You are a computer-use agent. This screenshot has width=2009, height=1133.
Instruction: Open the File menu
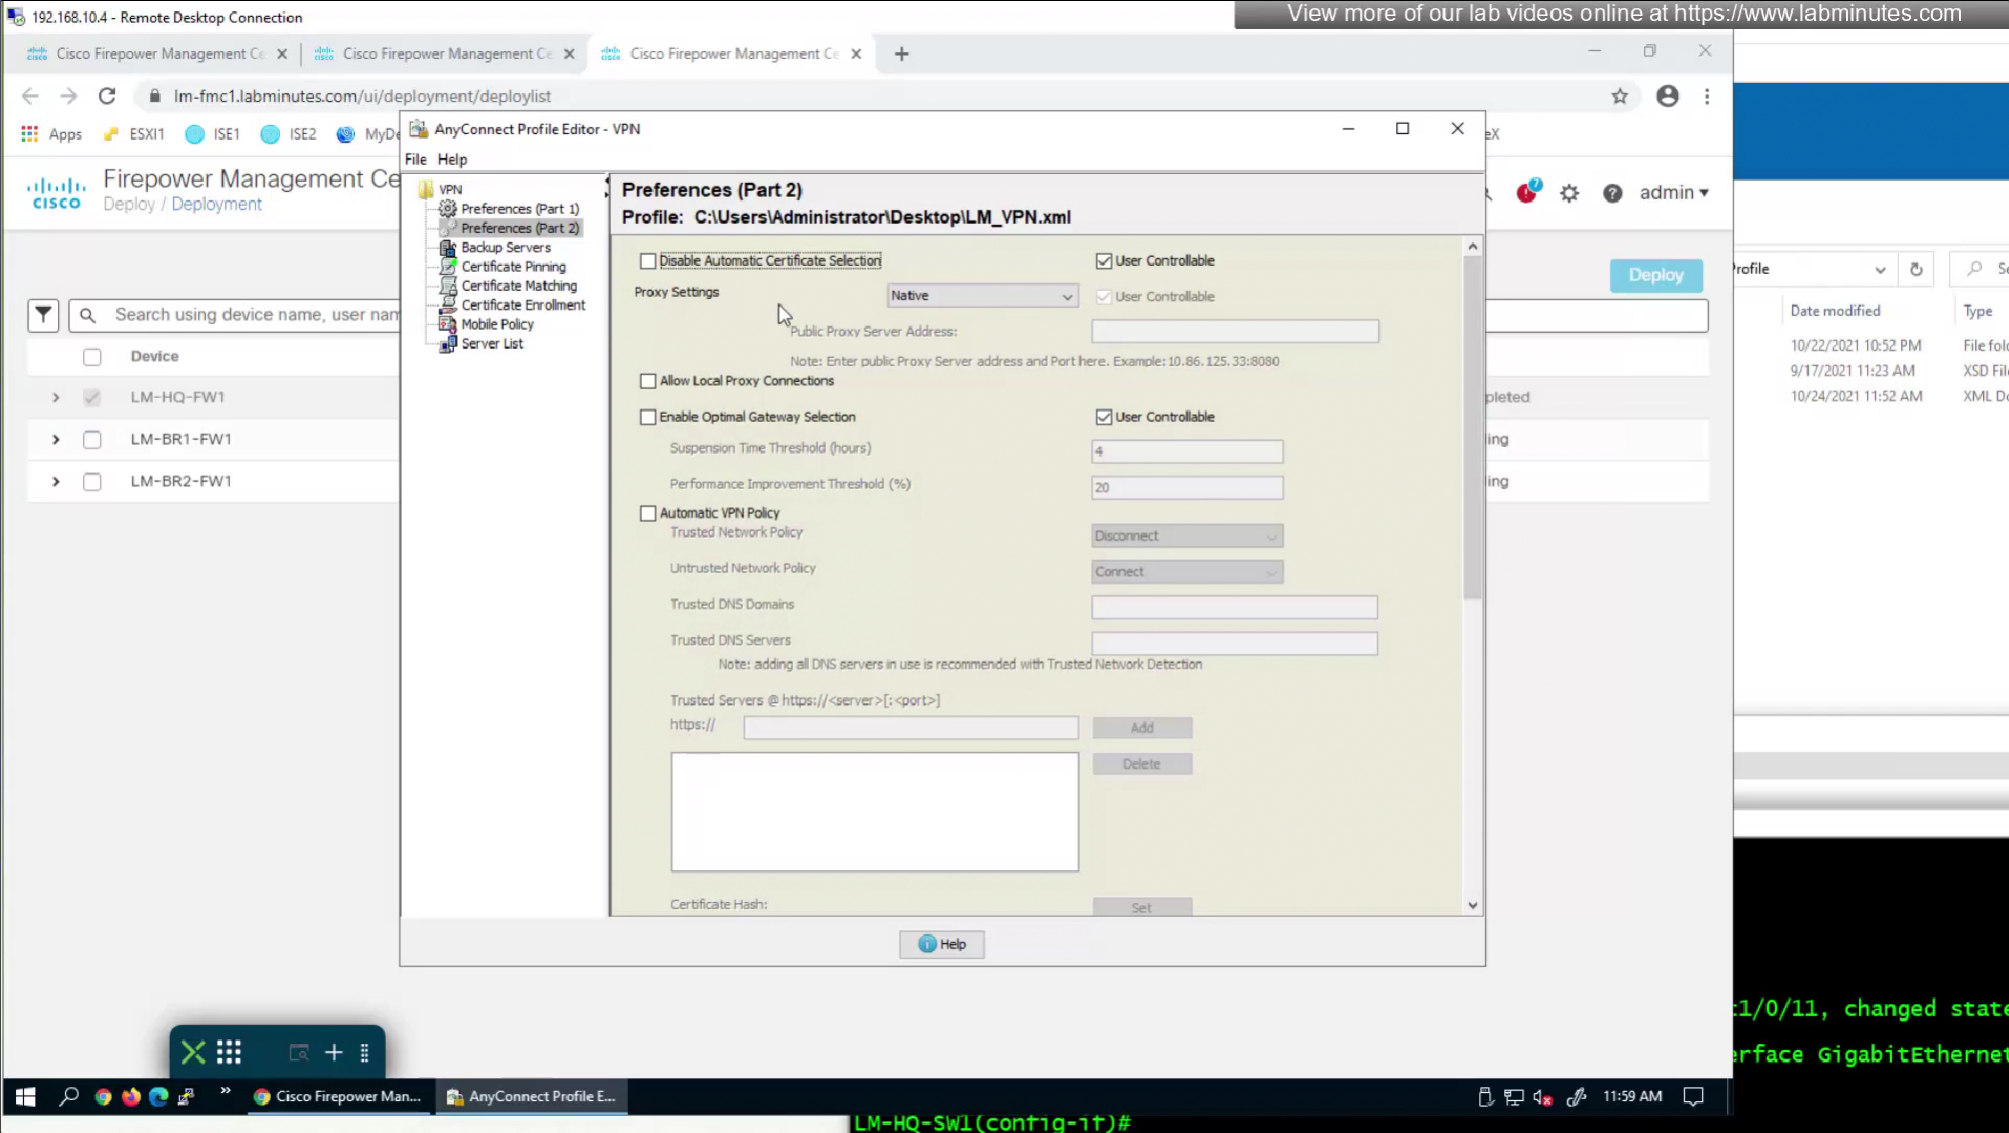tap(415, 159)
